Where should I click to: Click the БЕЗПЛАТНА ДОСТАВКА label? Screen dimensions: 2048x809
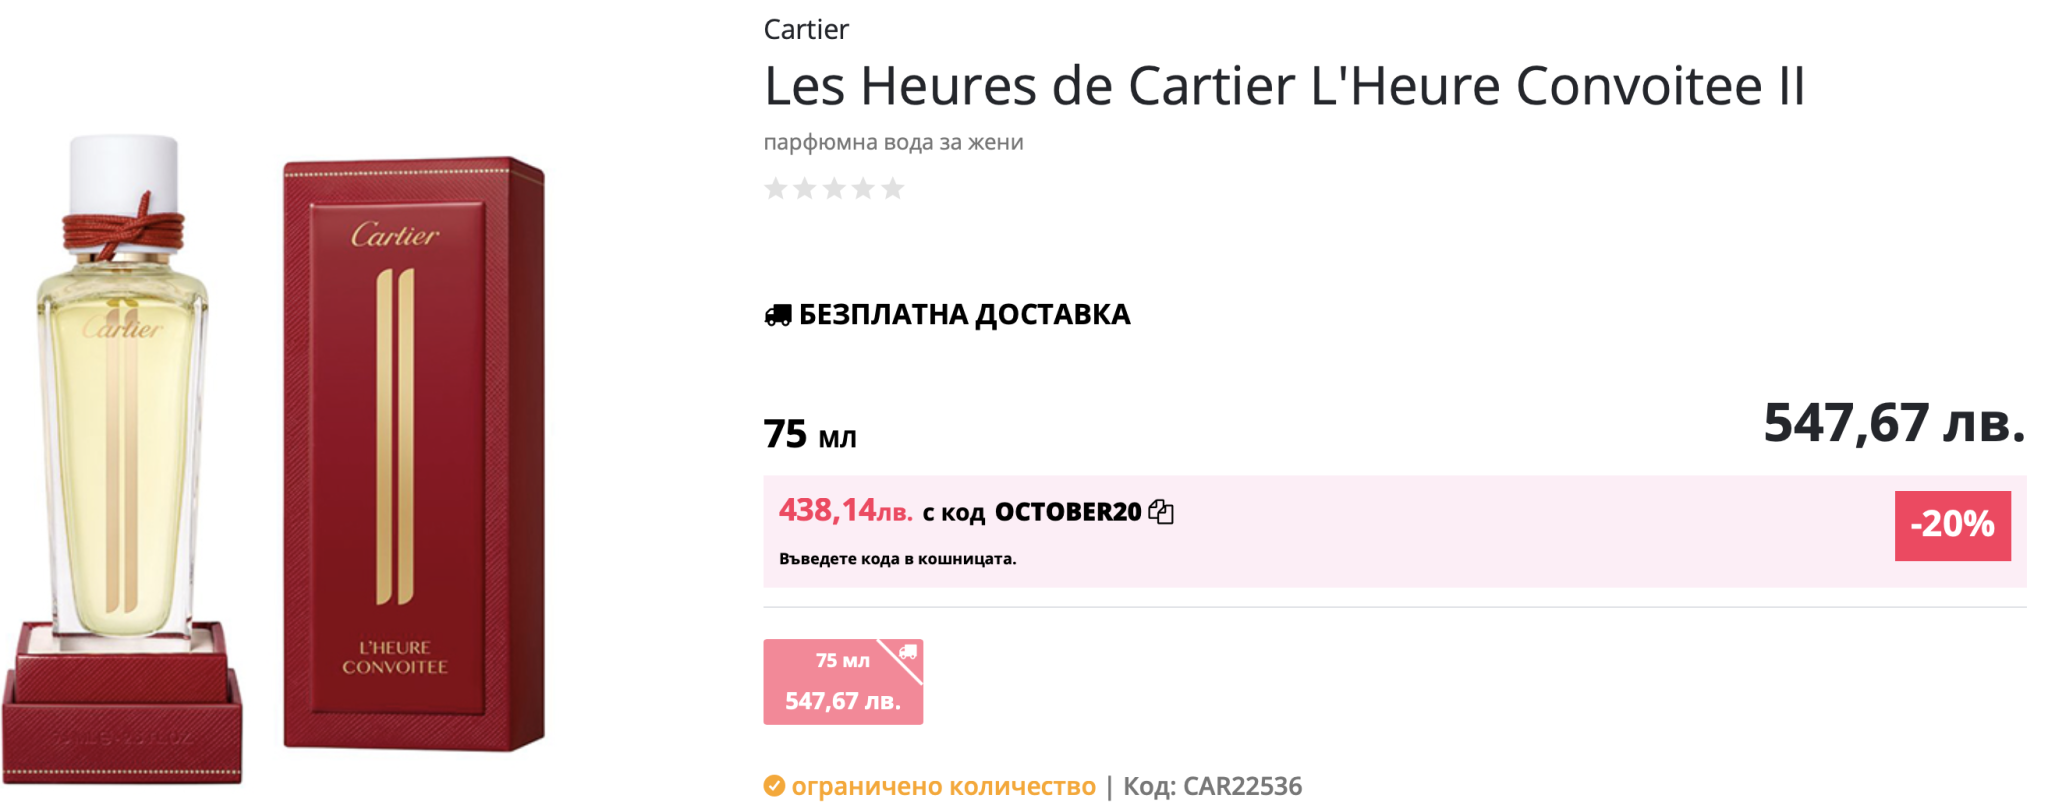tap(964, 315)
